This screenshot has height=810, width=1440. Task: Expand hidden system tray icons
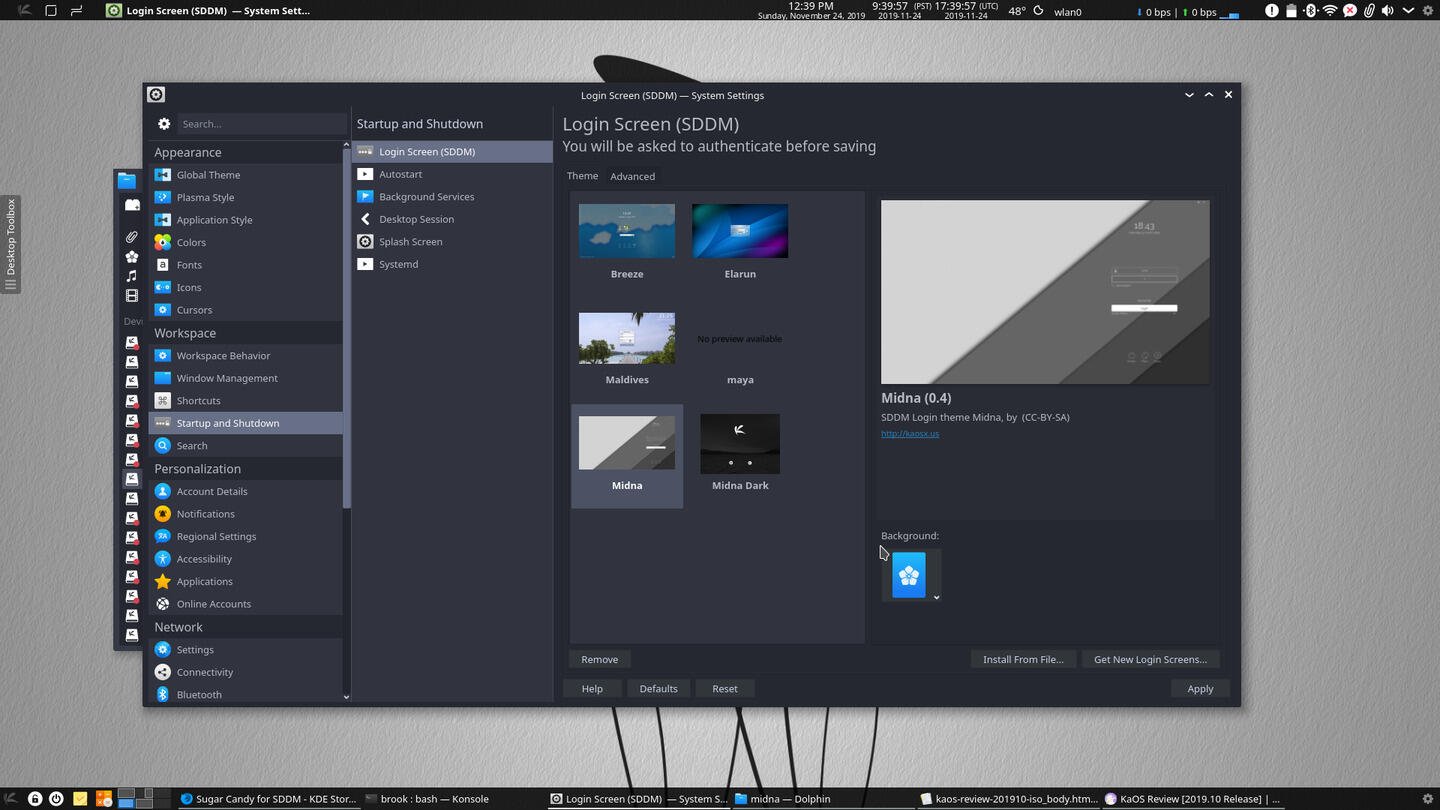[x=1408, y=11]
